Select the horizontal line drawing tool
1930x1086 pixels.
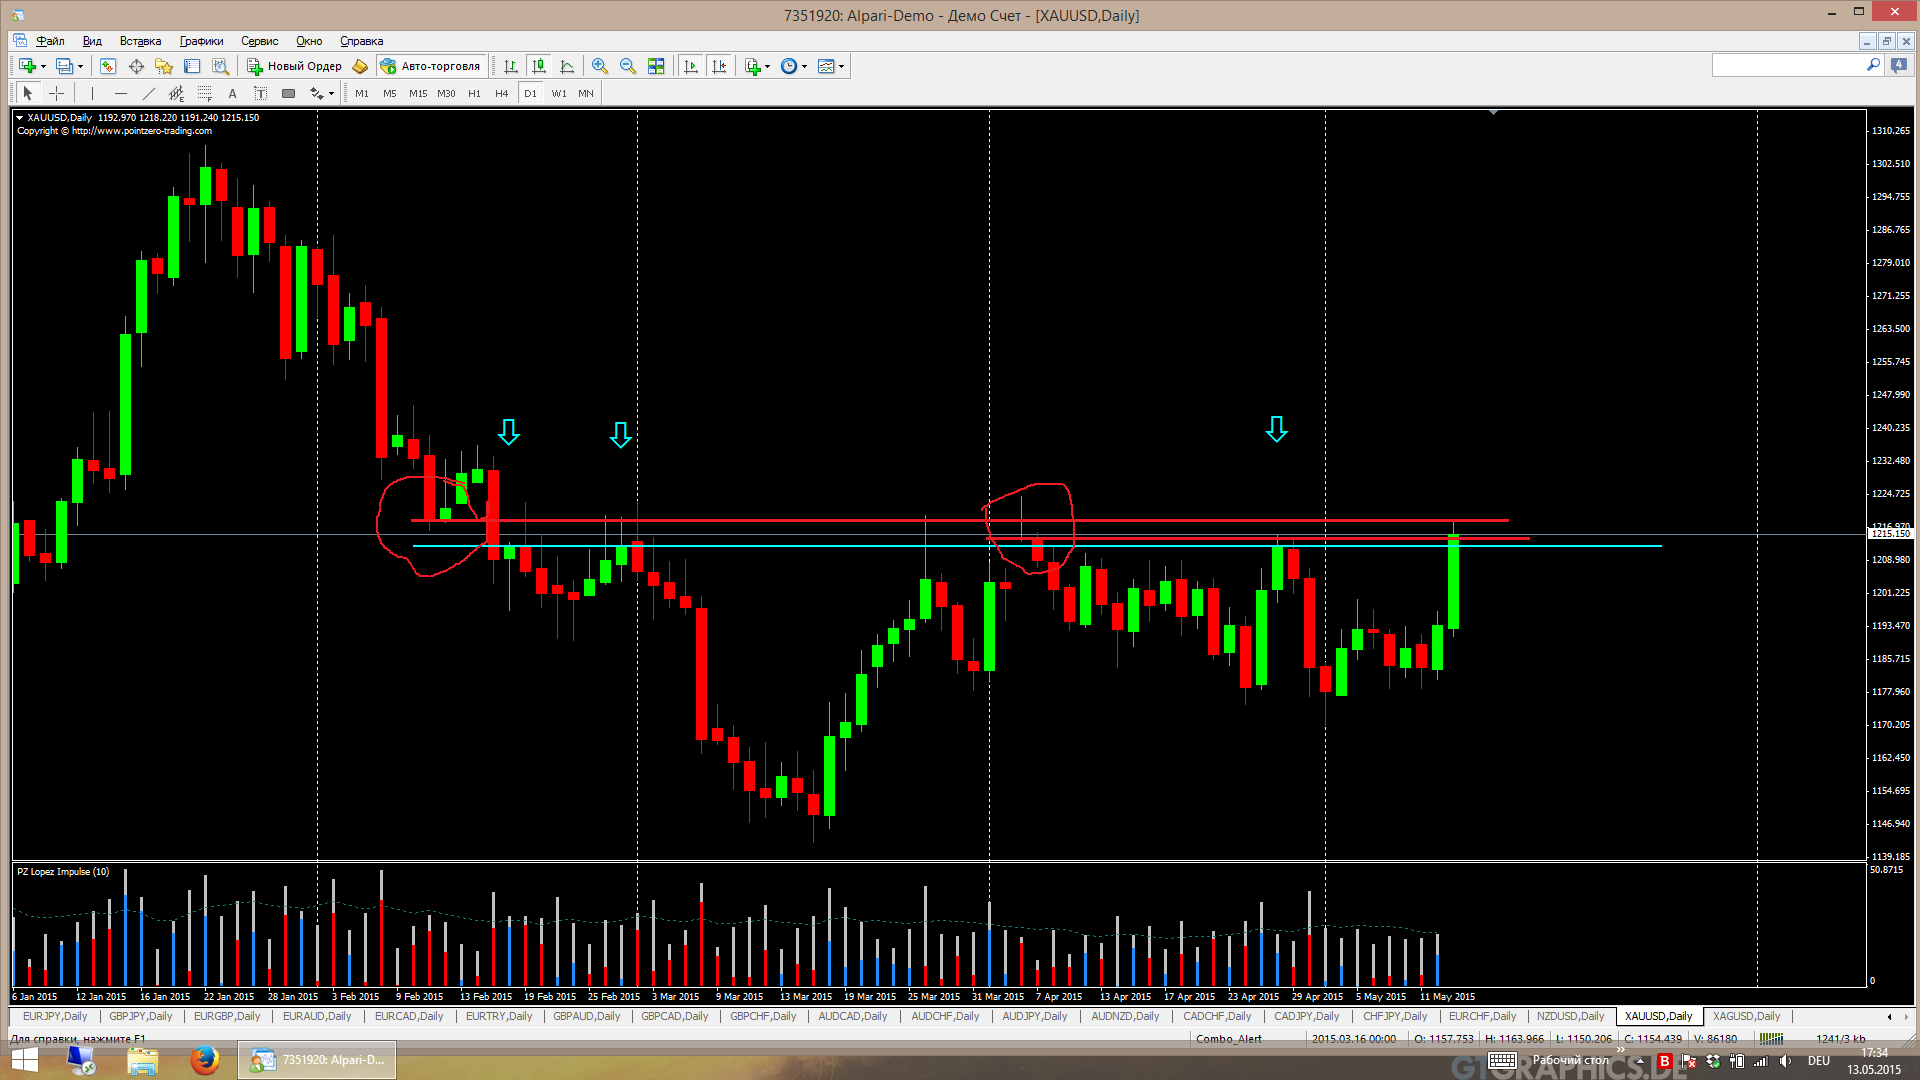[x=121, y=93]
